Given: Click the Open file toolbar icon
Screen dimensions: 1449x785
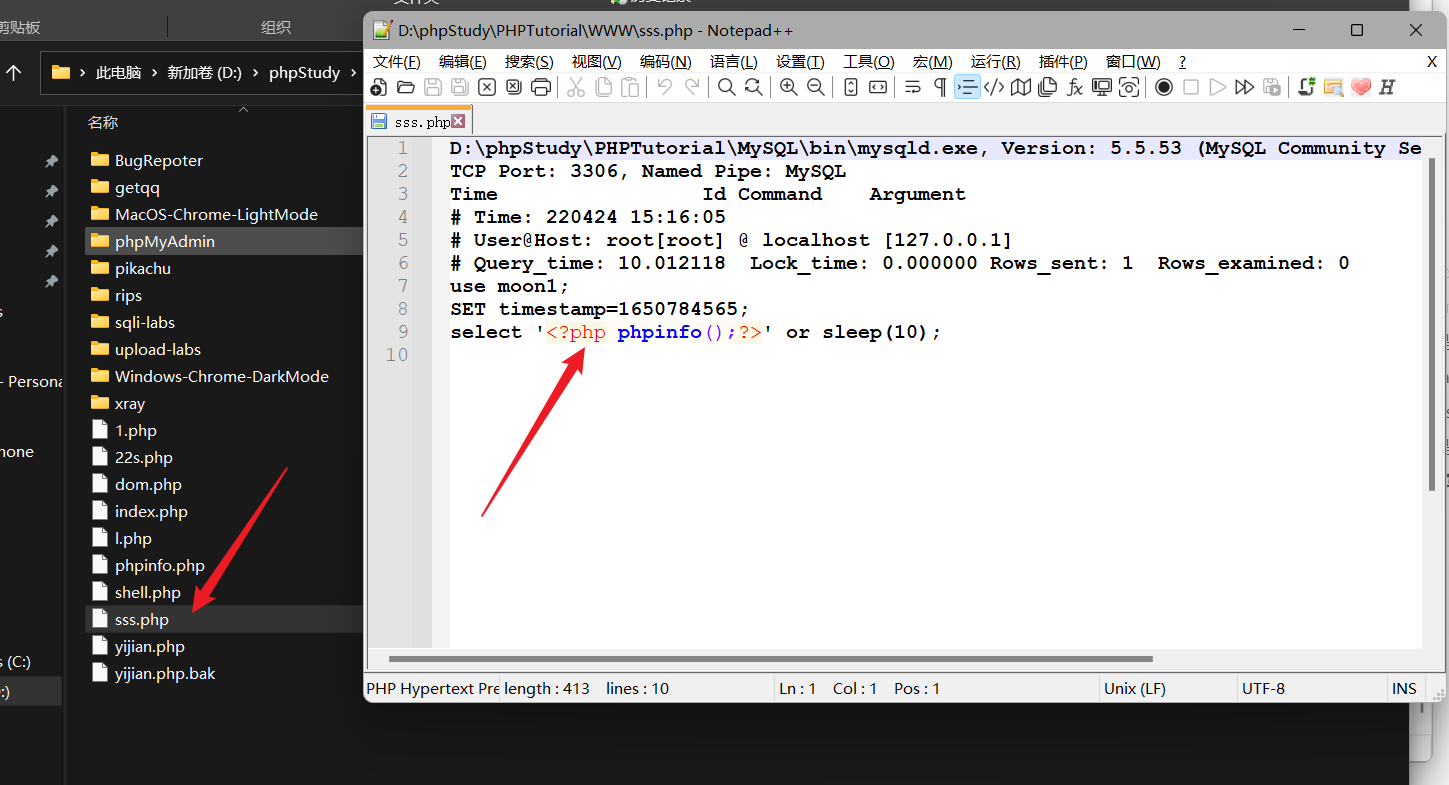Looking at the screenshot, I should pos(405,87).
